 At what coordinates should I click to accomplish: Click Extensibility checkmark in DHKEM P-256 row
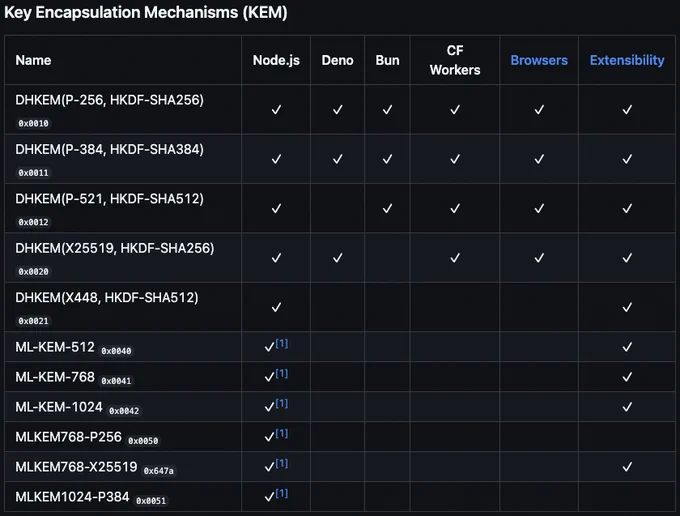point(627,110)
